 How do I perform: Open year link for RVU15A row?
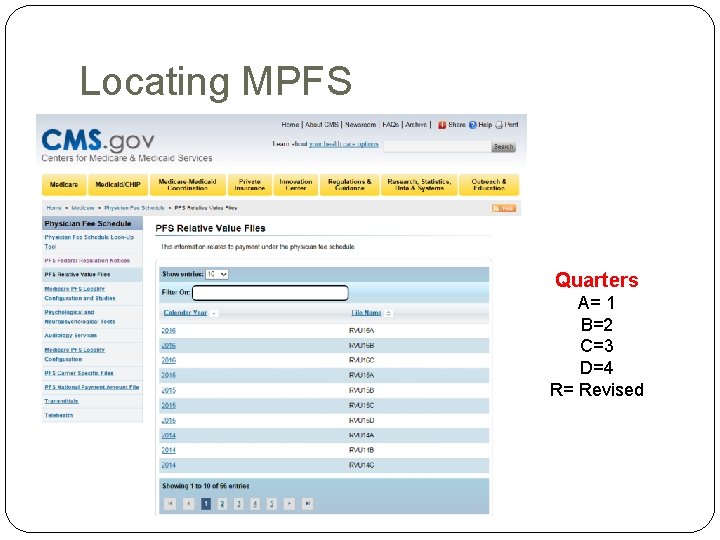(169, 375)
